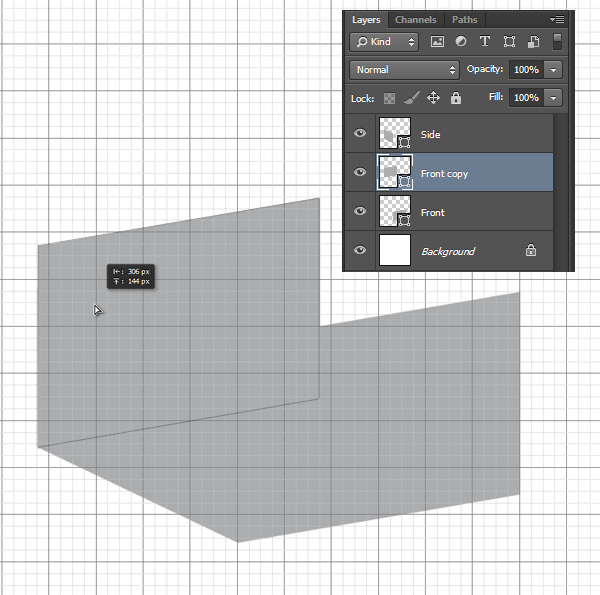Viewport: 600px width, 595px height.
Task: Select the Side layer thumbnail
Action: (395, 133)
